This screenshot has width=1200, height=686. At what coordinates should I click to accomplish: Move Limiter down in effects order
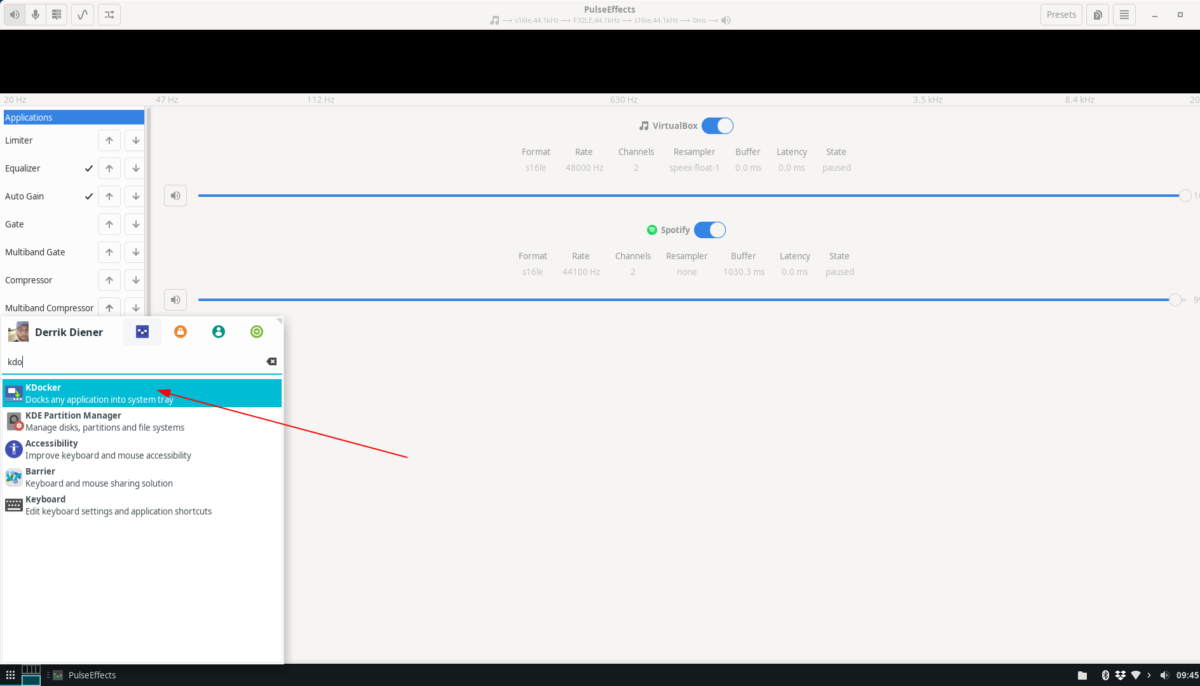click(134, 139)
